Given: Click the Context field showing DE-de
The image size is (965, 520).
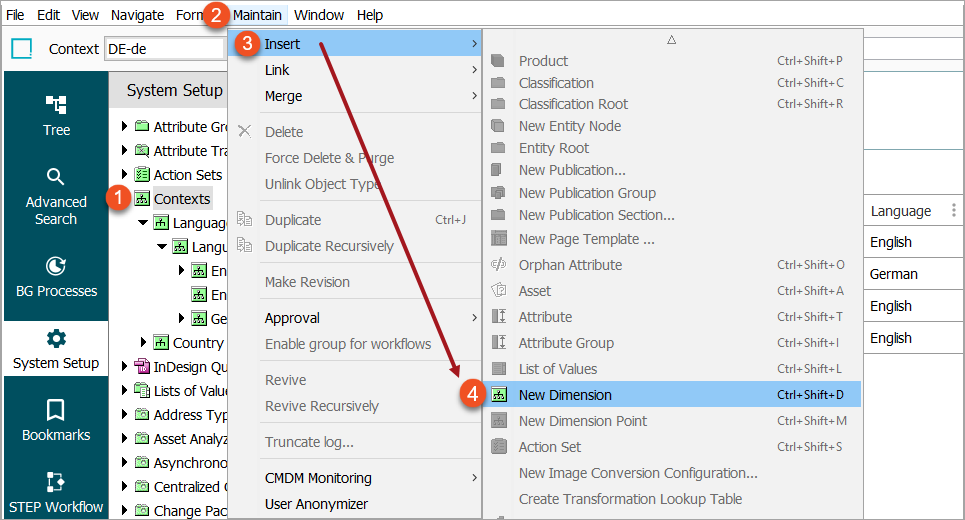Looking at the screenshot, I should [163, 49].
